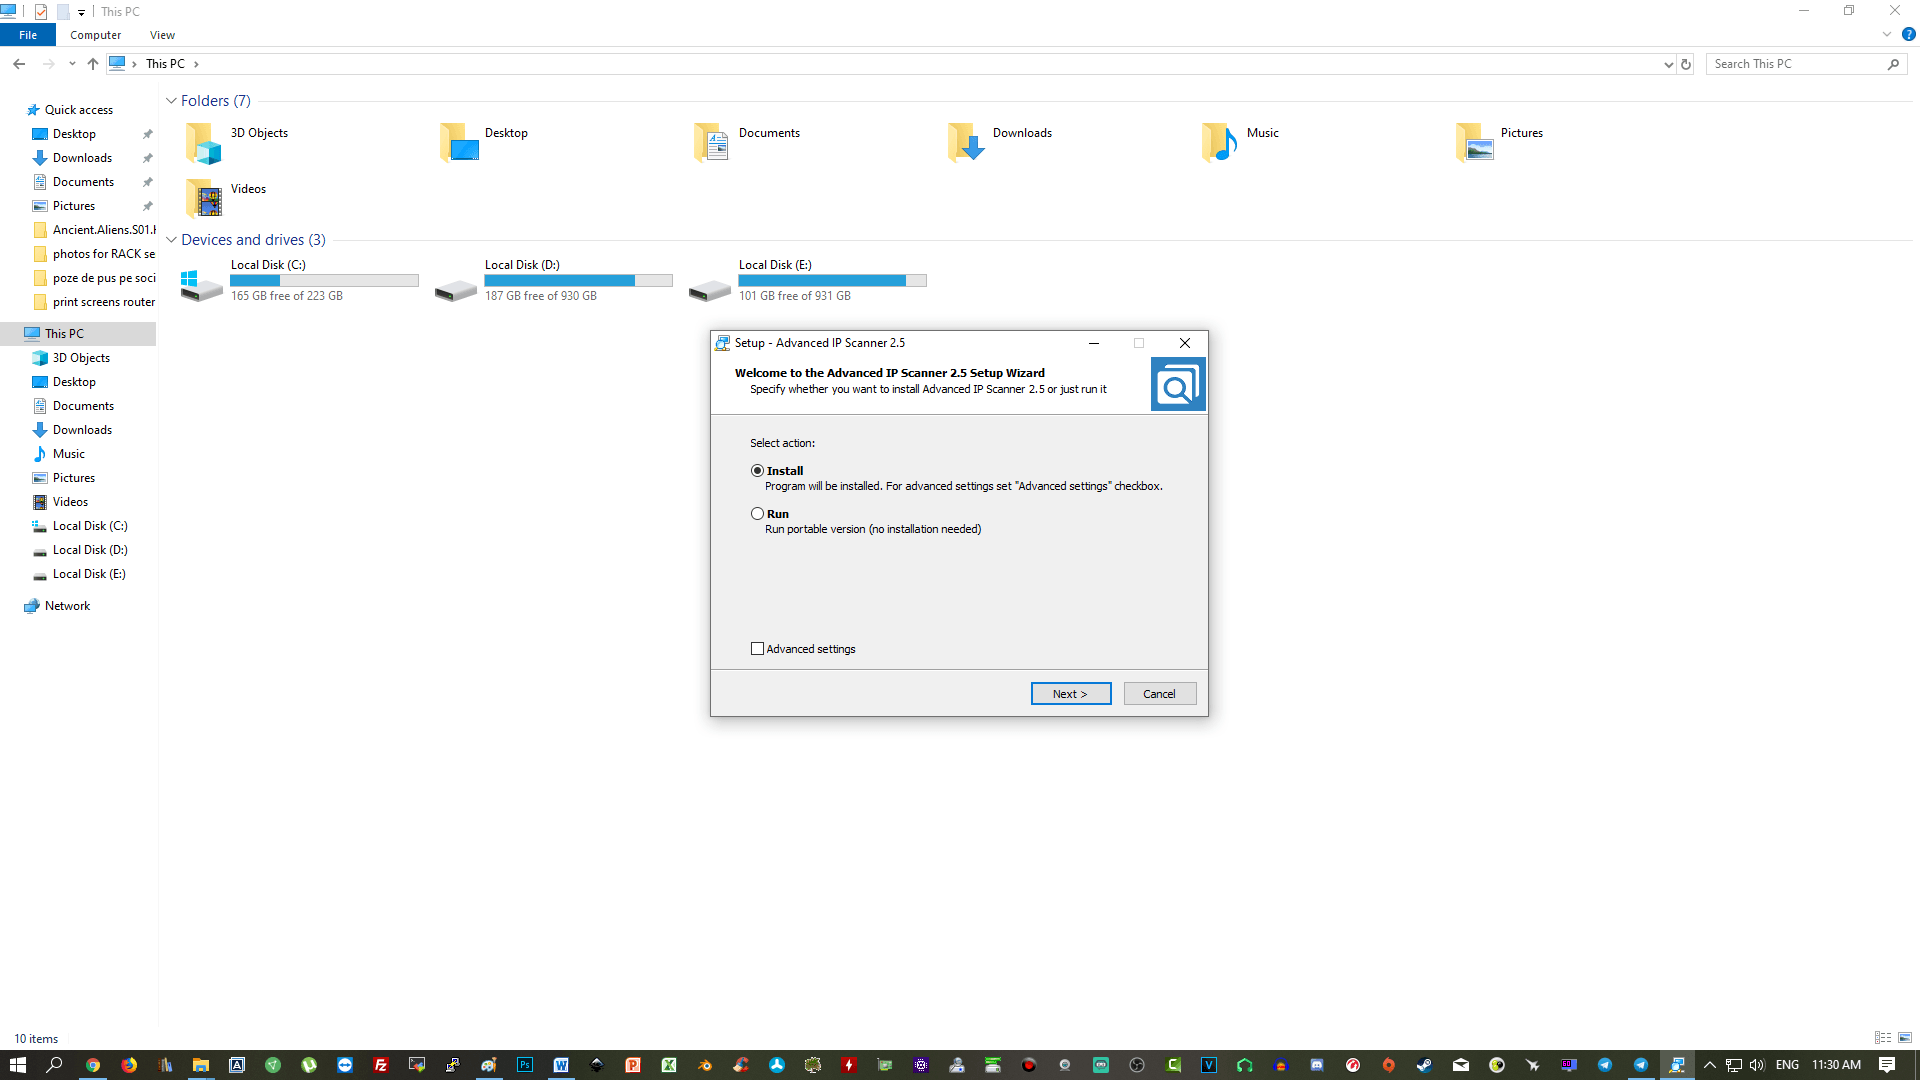Screen dimensions: 1920x1080
Task: Open PowerPoint from the taskbar
Action: [x=633, y=1065]
